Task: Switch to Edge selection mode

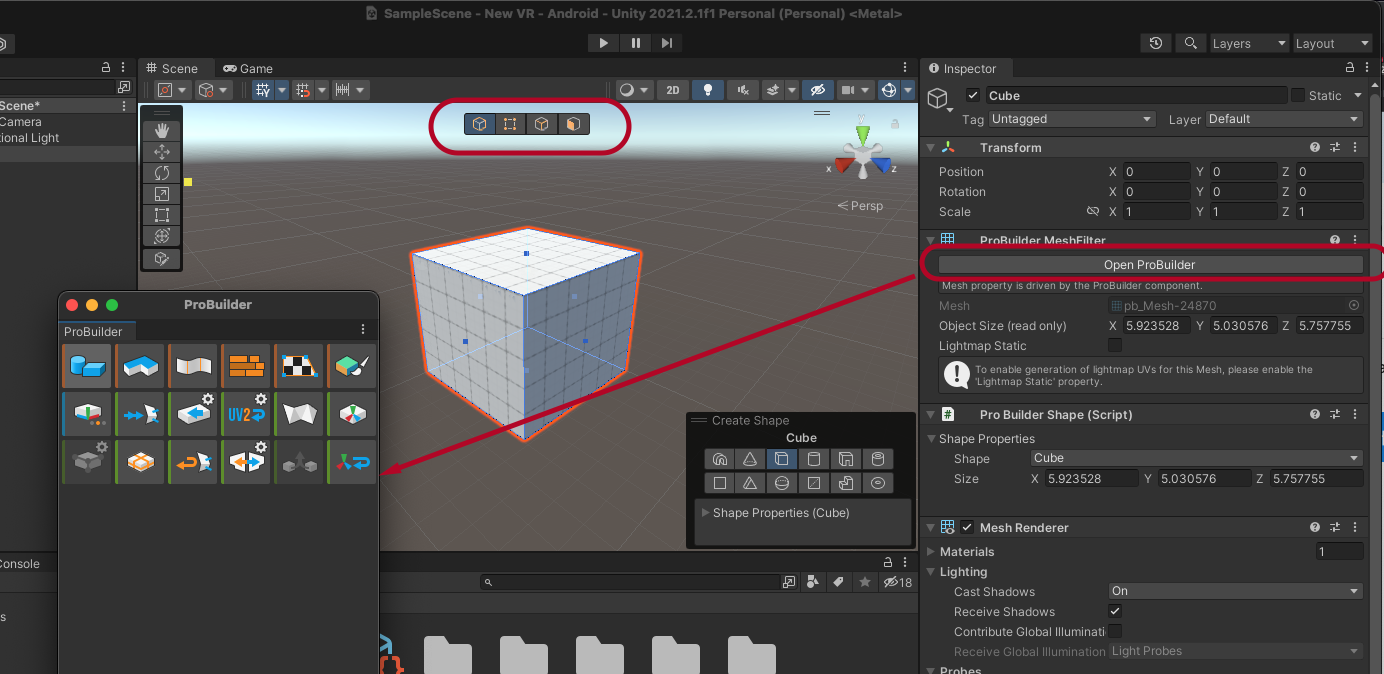Action: [x=542, y=124]
